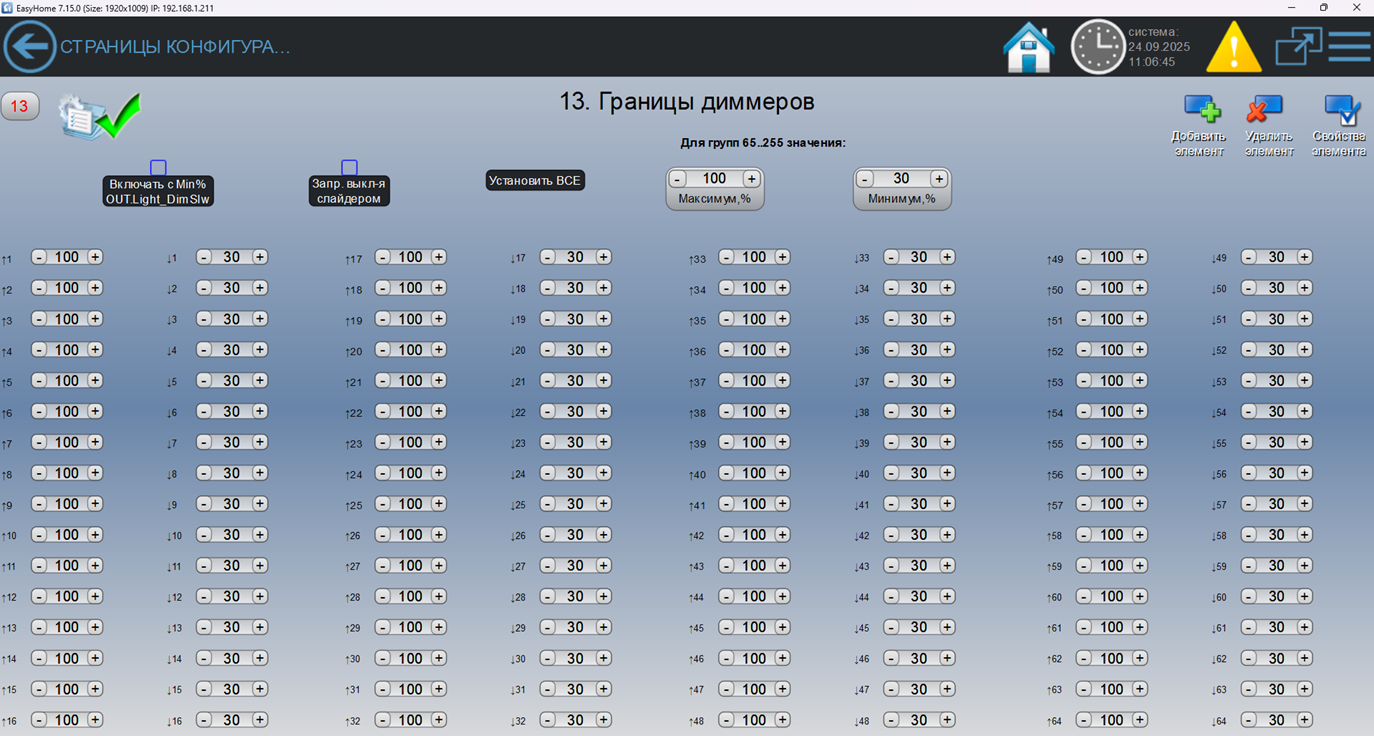Click the window pop-out icon
The height and width of the screenshot is (736, 1374).
click(1298, 46)
